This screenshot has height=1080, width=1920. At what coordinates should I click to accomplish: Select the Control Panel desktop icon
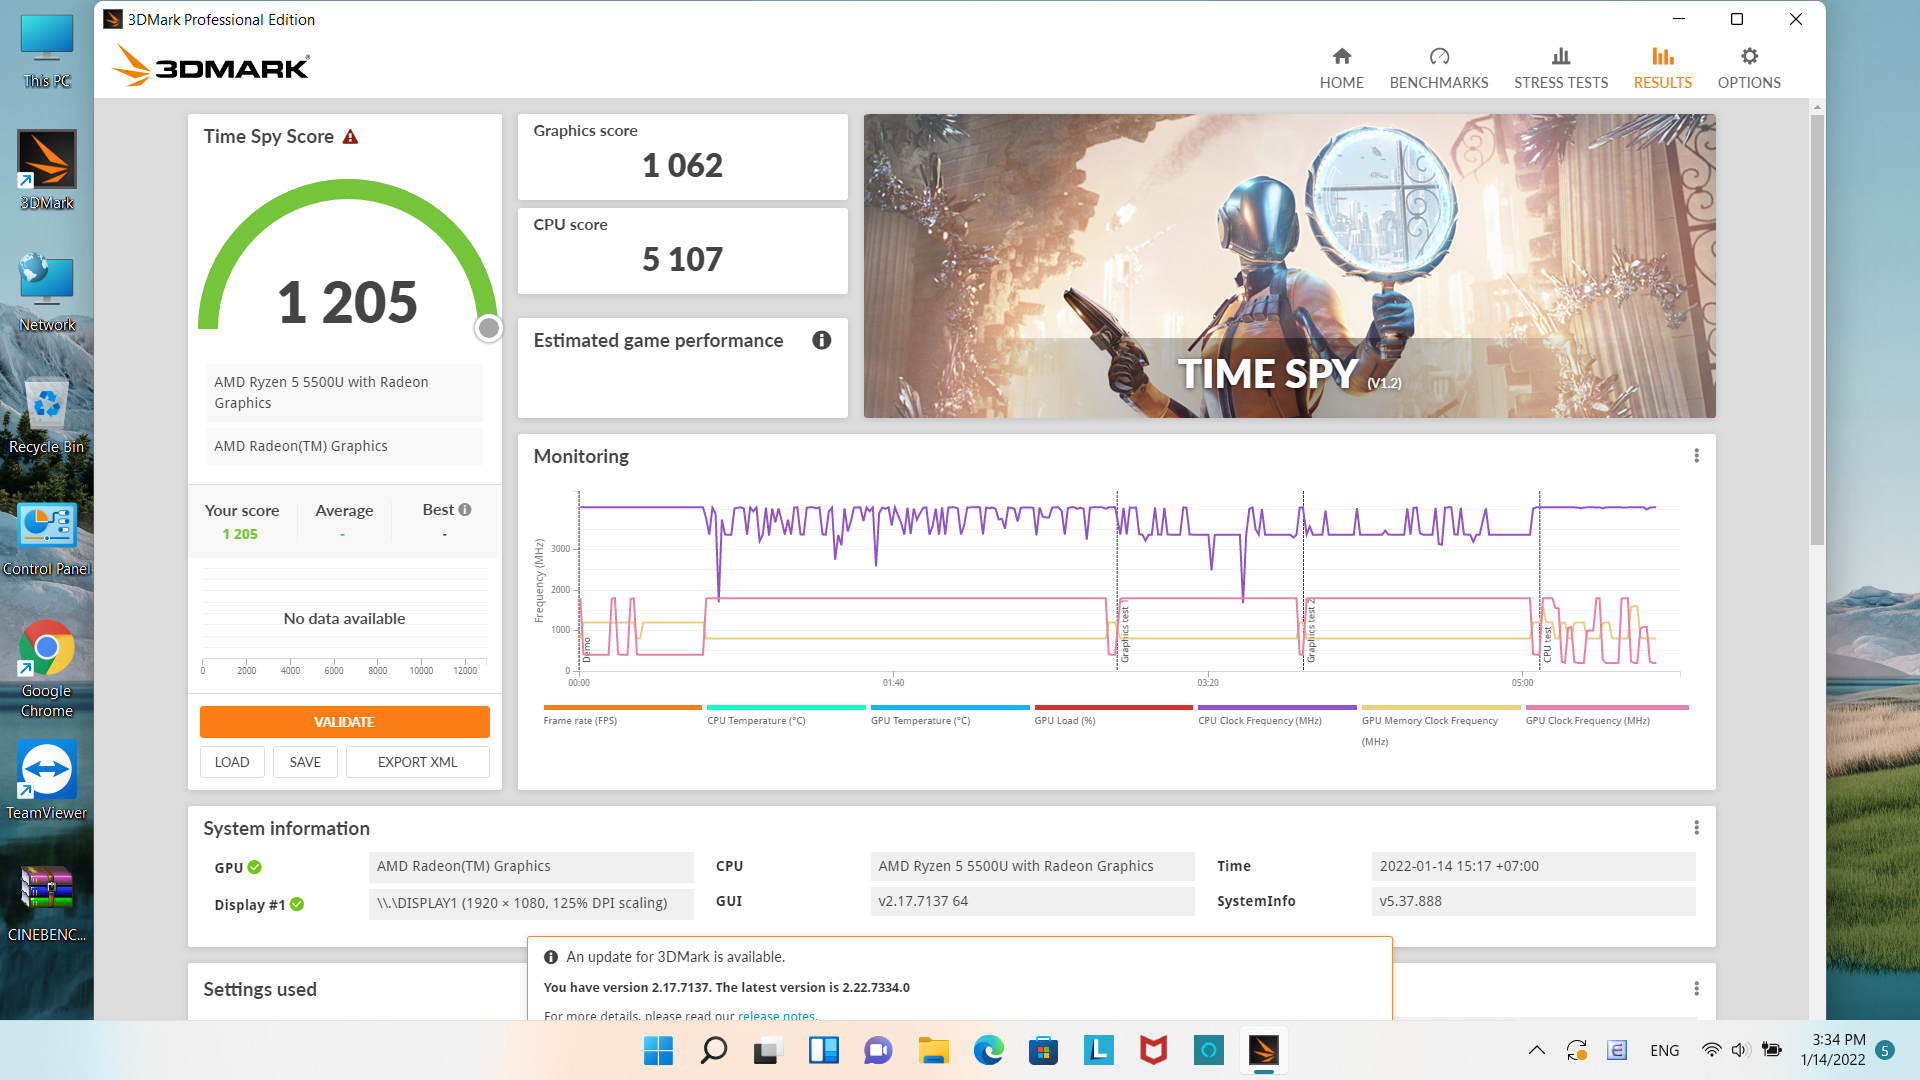tap(46, 538)
